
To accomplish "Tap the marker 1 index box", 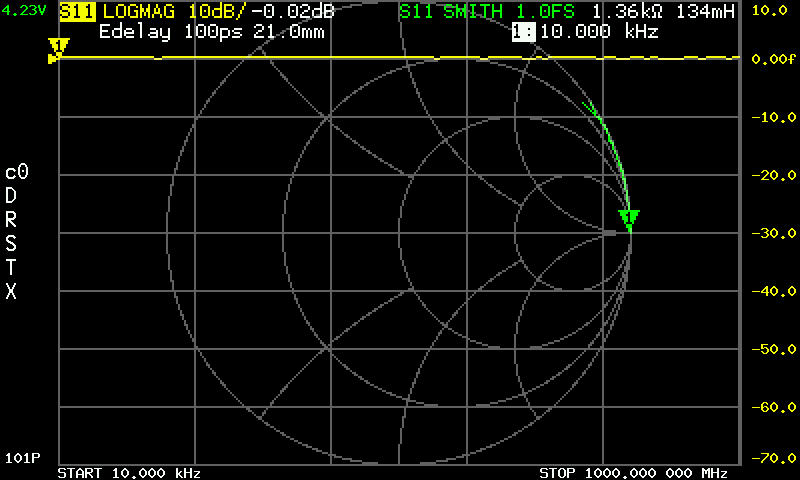I will (x=523, y=32).
